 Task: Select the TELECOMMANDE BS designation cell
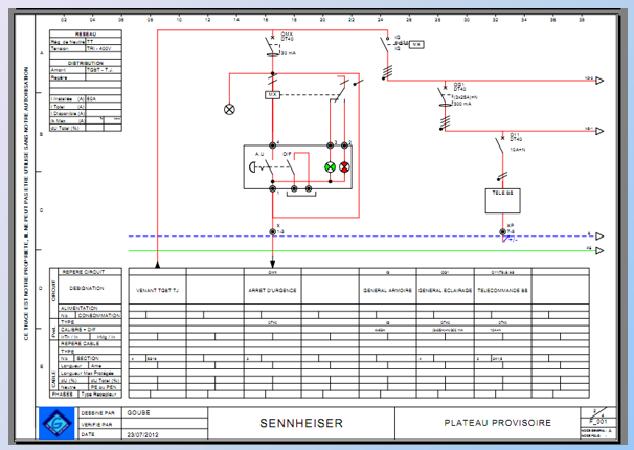point(503,290)
